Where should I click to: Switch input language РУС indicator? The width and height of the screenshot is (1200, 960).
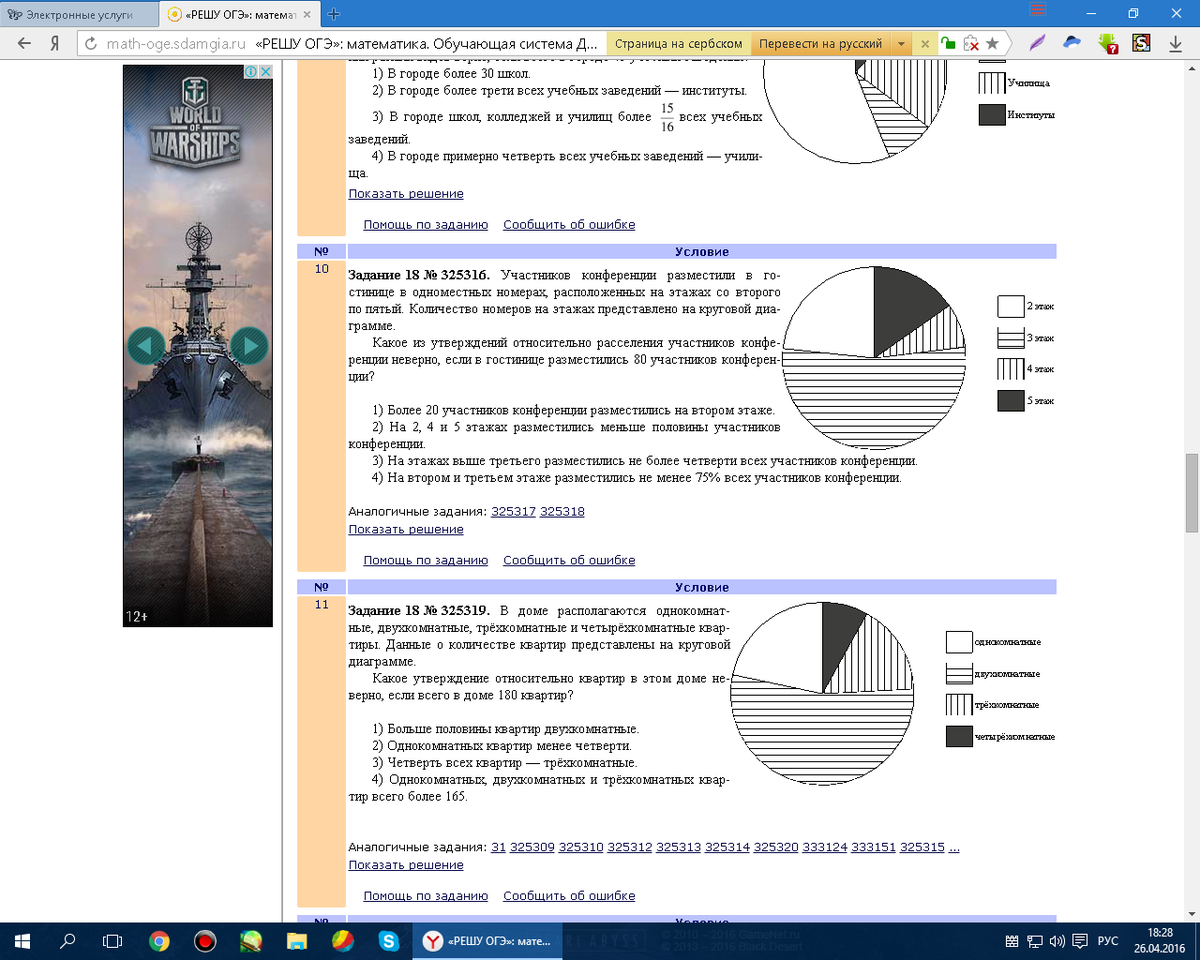tap(1108, 941)
